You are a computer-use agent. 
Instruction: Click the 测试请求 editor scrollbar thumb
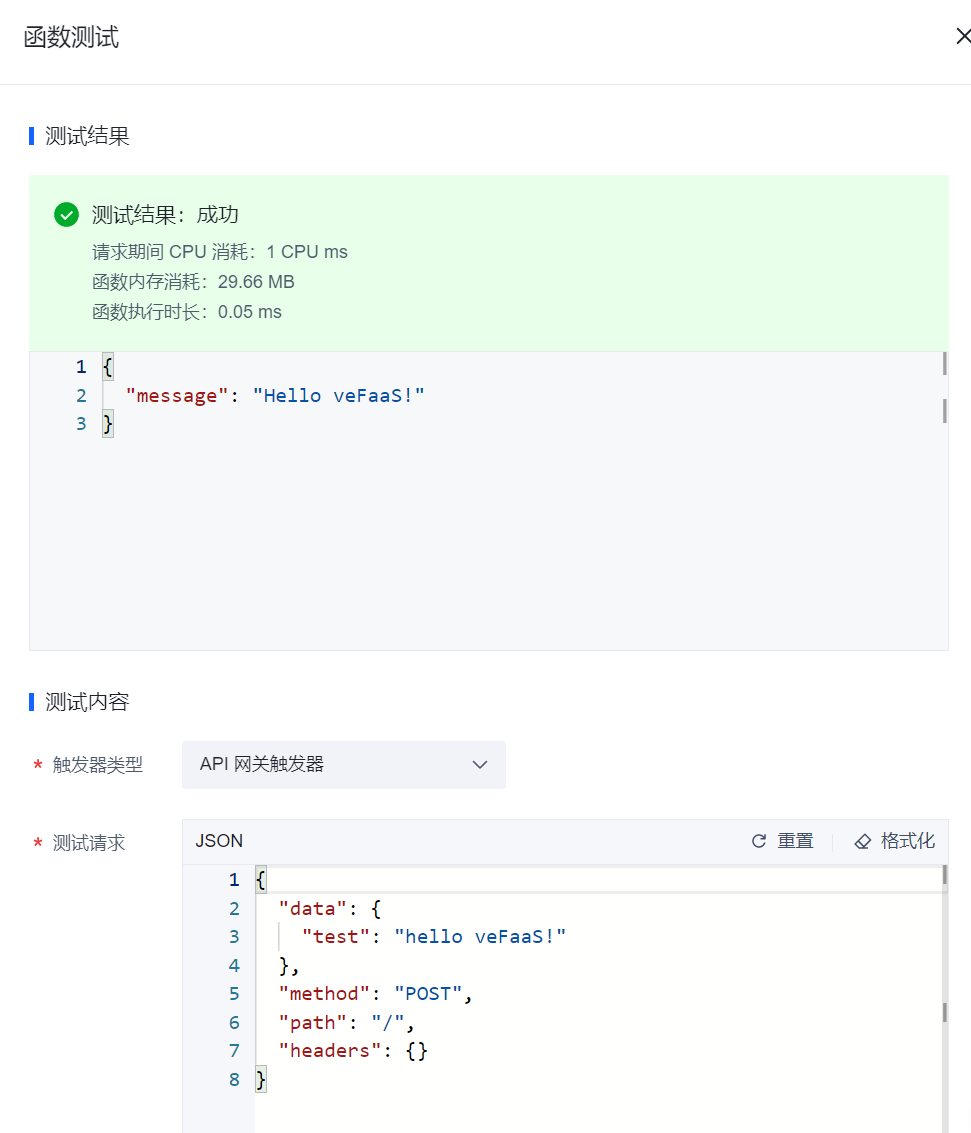coord(944,1012)
